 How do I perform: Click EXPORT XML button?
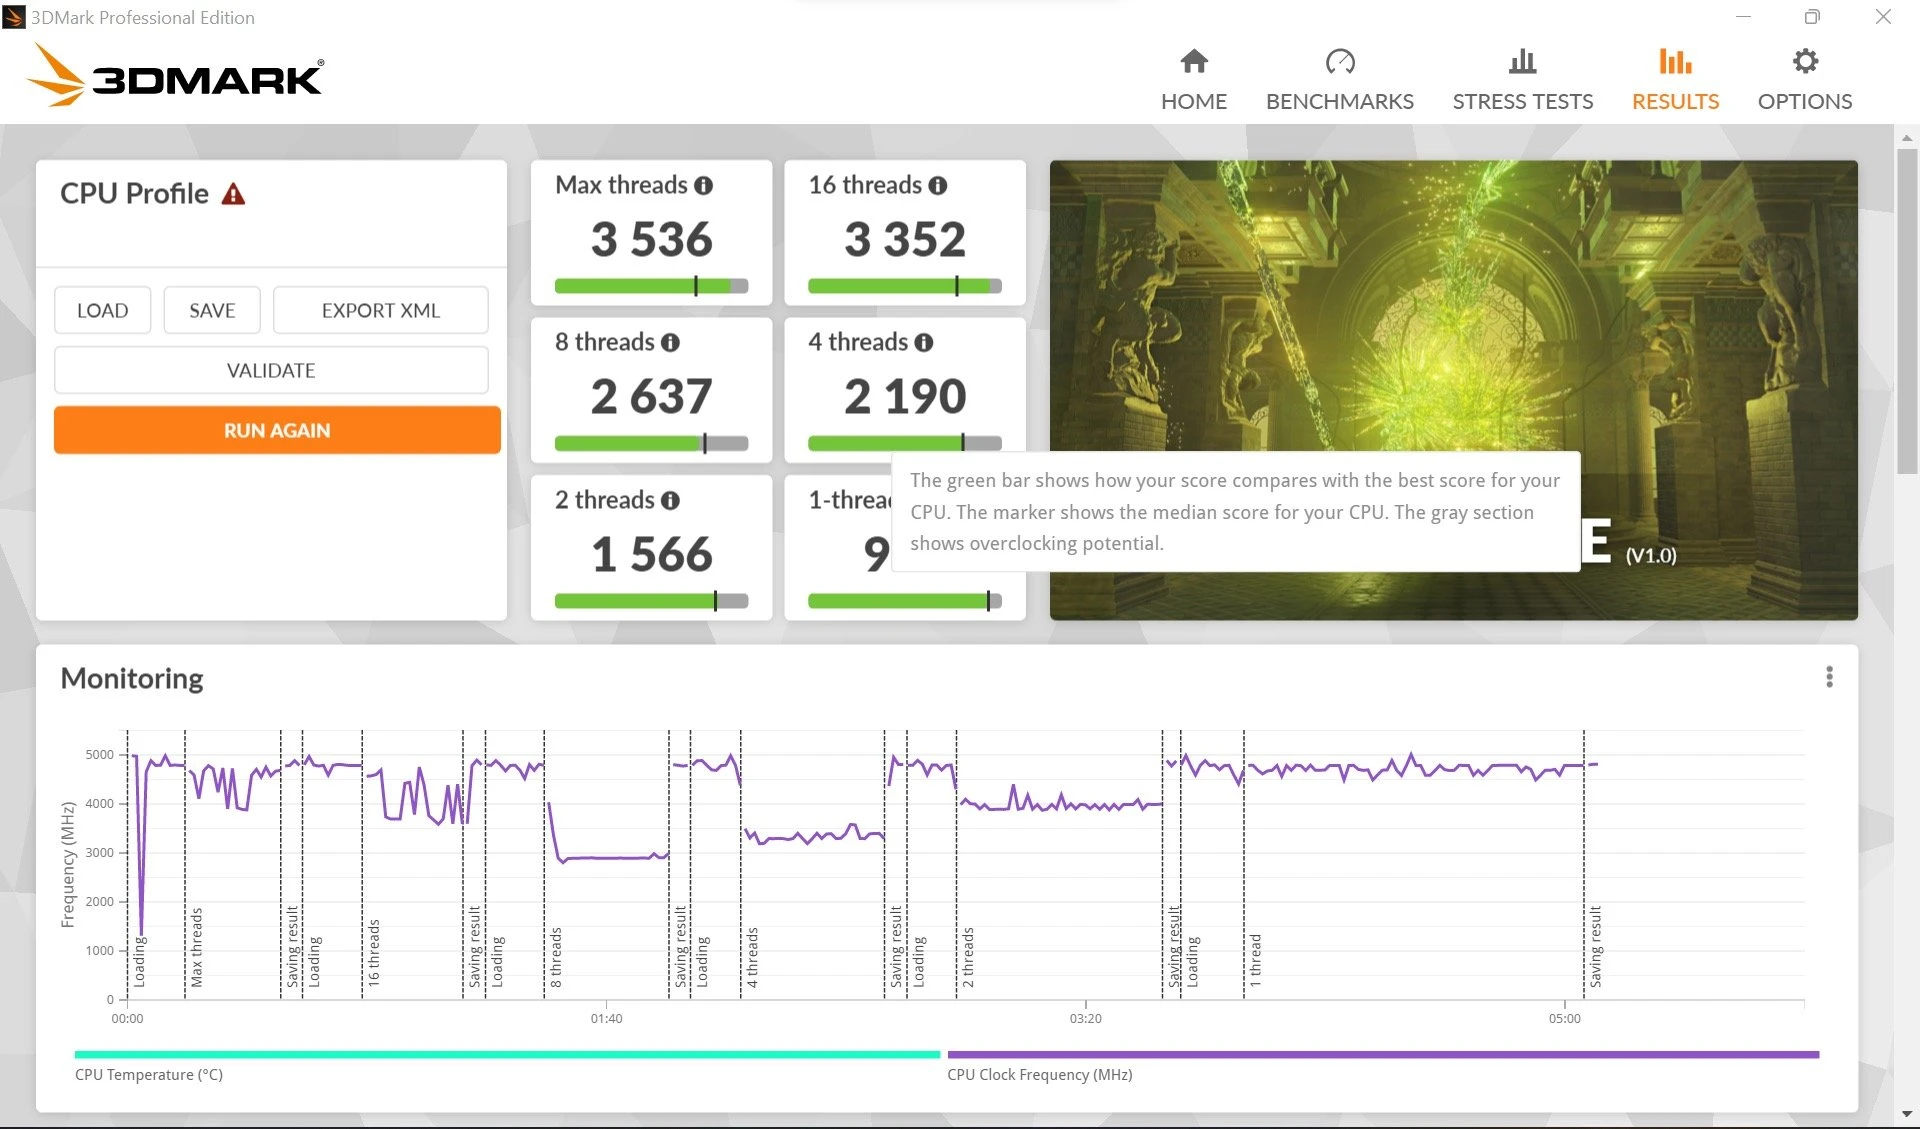(380, 310)
